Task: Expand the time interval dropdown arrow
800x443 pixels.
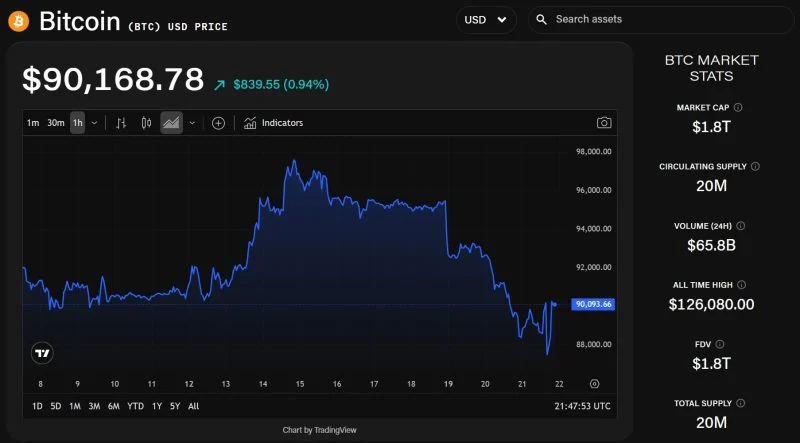Action: tap(94, 123)
